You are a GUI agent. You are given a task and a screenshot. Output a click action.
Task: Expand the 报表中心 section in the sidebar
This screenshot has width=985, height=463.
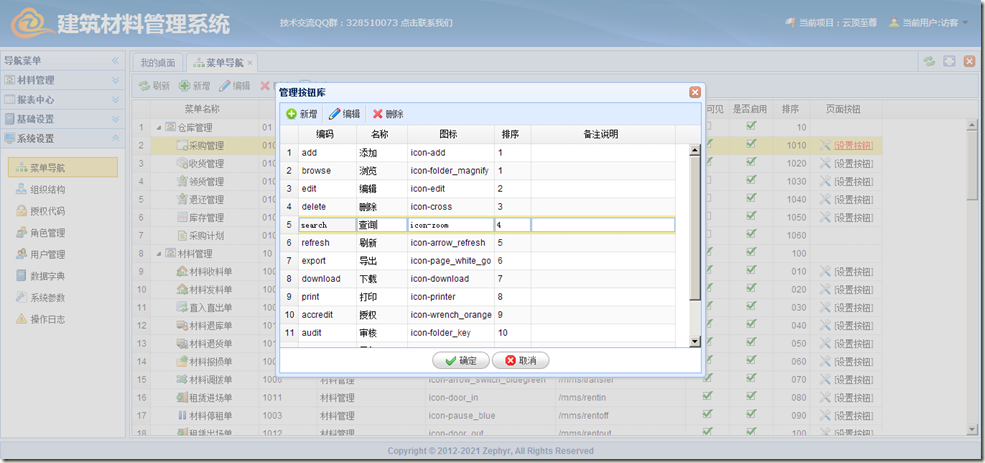(60, 99)
